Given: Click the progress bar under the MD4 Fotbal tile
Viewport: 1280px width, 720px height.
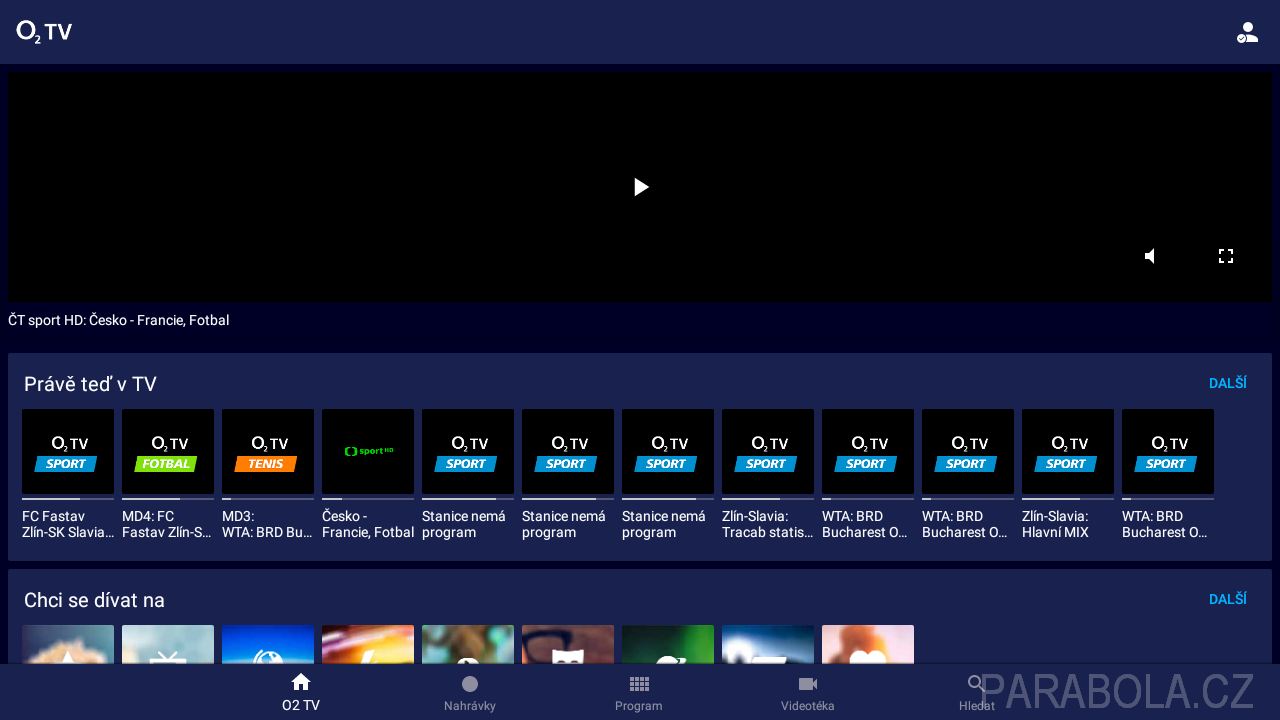Looking at the screenshot, I should pyautogui.click(x=168, y=498).
